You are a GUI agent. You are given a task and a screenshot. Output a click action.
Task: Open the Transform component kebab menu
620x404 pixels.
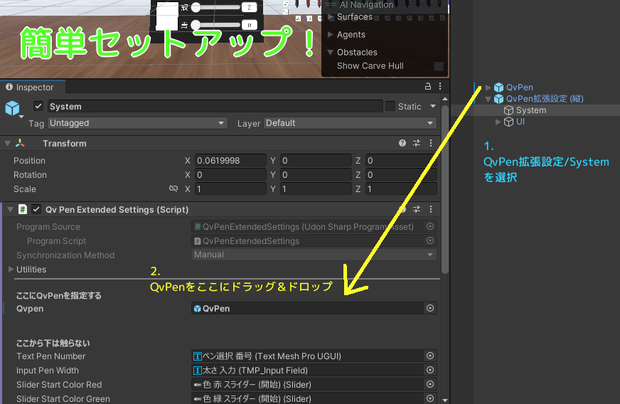pyautogui.click(x=431, y=143)
